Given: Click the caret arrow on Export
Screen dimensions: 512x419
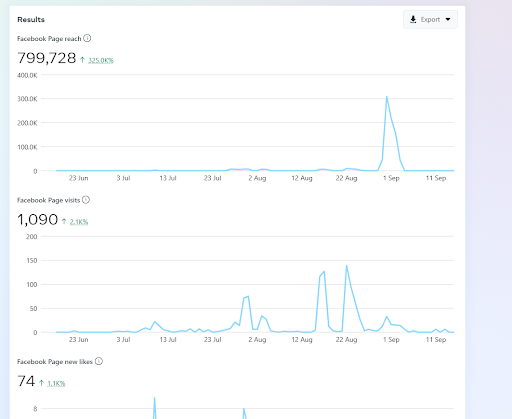Looking at the screenshot, I should point(448,19).
